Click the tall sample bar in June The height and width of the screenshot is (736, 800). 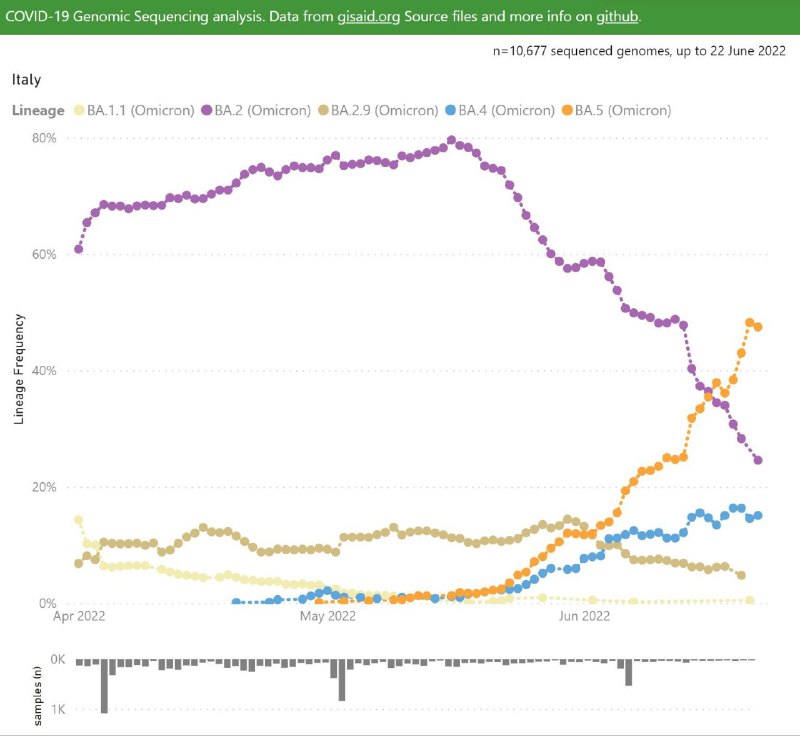pyautogui.click(x=629, y=672)
